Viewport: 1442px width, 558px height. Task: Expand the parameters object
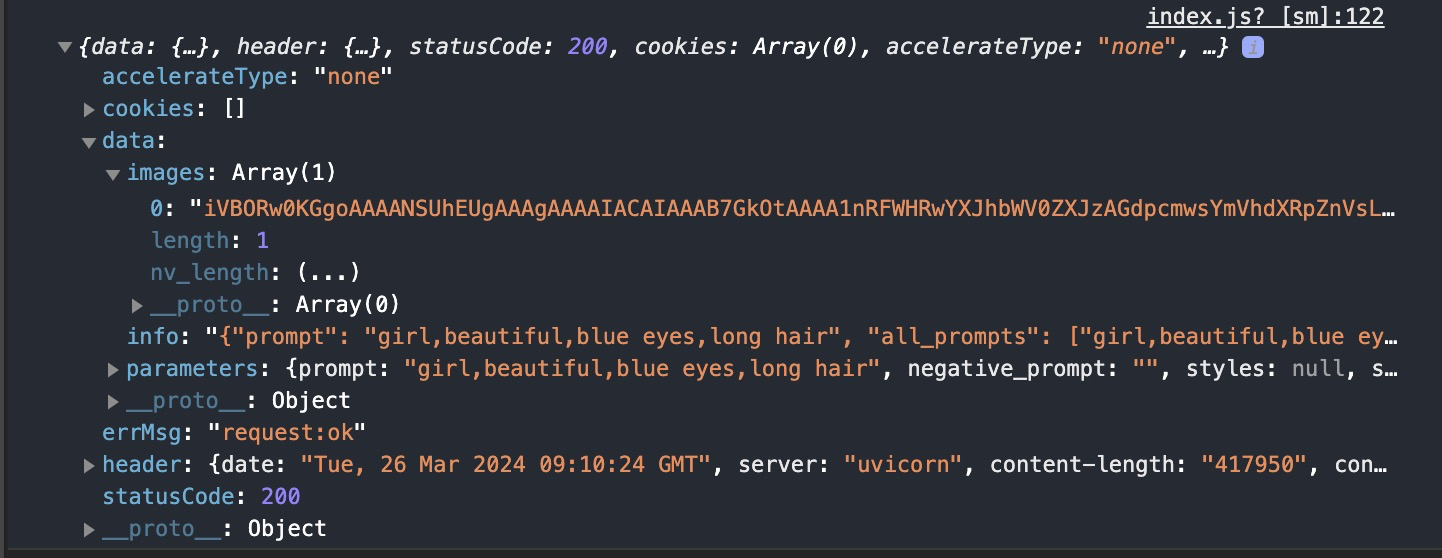(113, 370)
